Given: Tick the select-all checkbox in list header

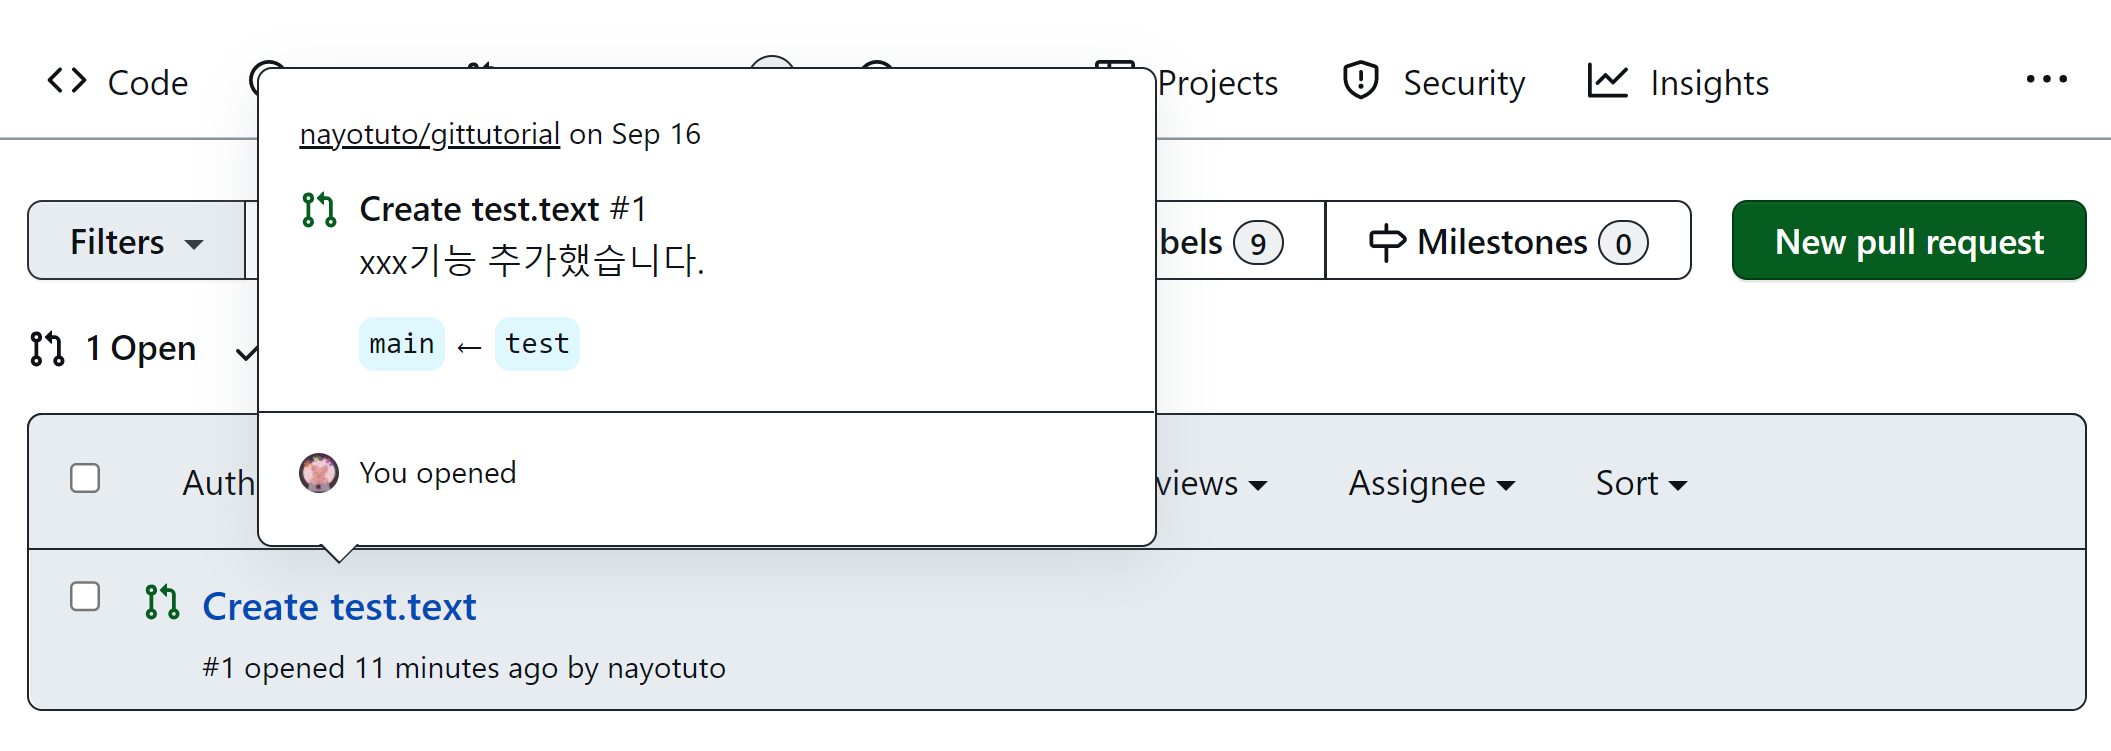Looking at the screenshot, I should coord(85,478).
